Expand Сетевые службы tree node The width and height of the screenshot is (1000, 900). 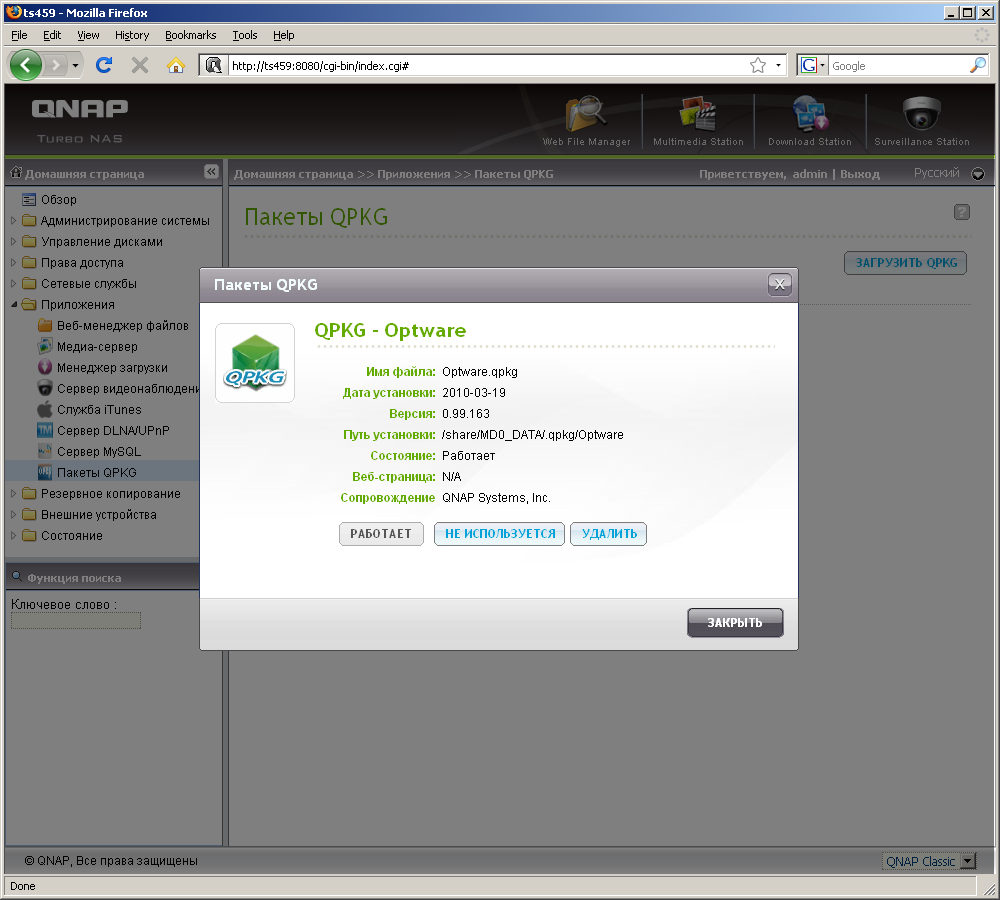point(13,283)
